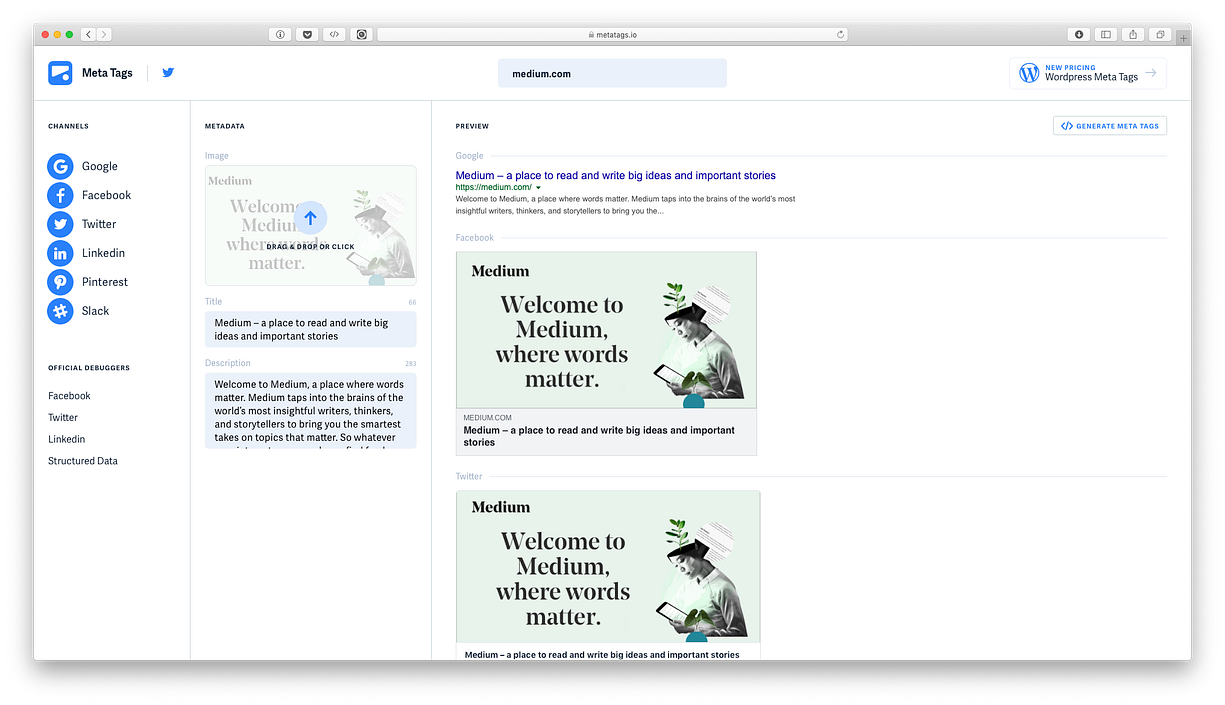Click the info extension icon in Safari toolbar
This screenshot has width=1225, height=705.
(x=280, y=34)
